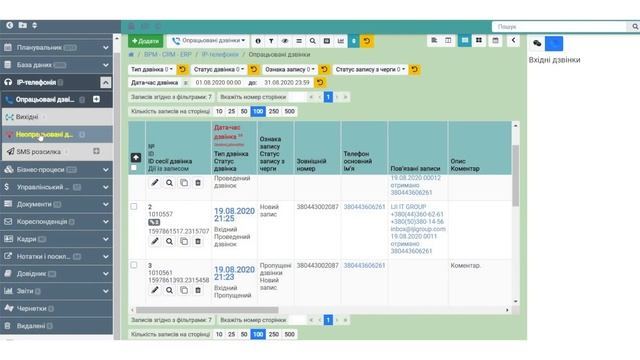Tick the checkbox for row 2

[133, 207]
